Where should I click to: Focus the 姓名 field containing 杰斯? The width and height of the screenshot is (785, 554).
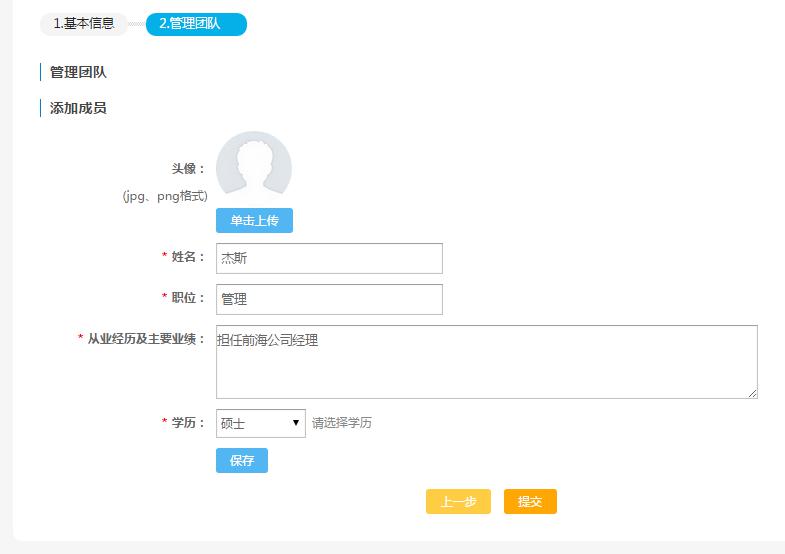tap(329, 258)
